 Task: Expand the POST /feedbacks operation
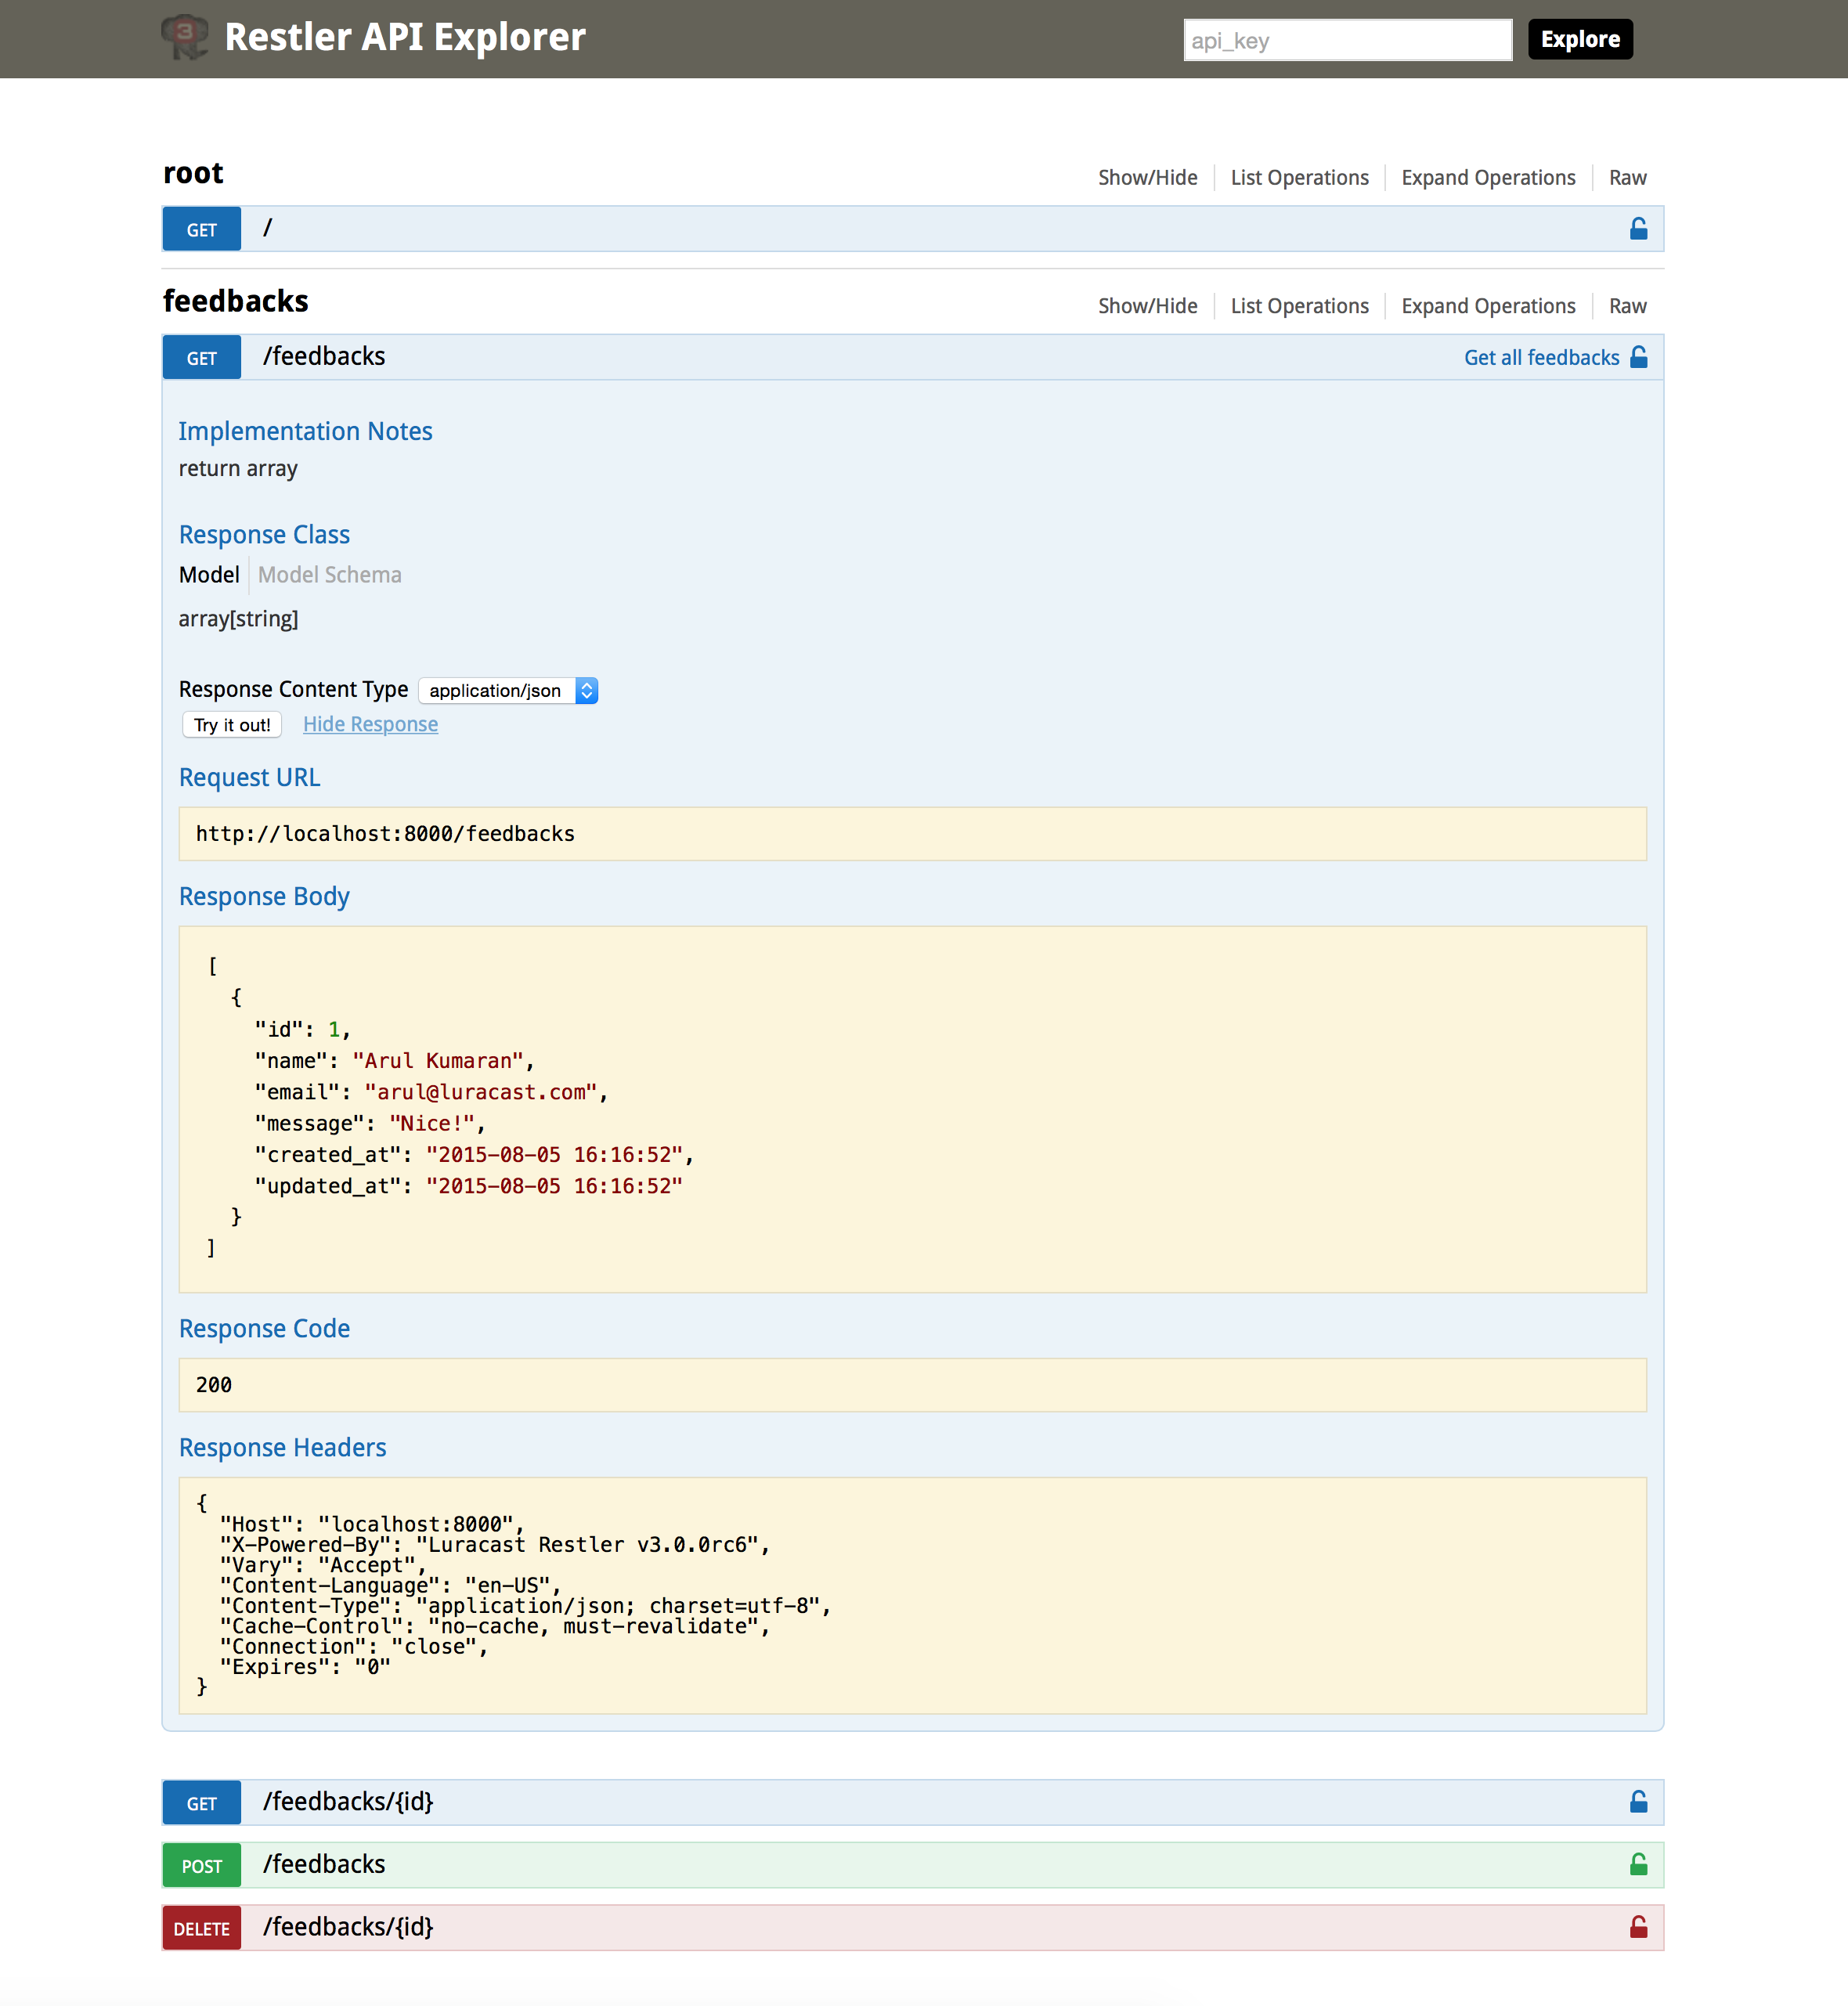(324, 1865)
